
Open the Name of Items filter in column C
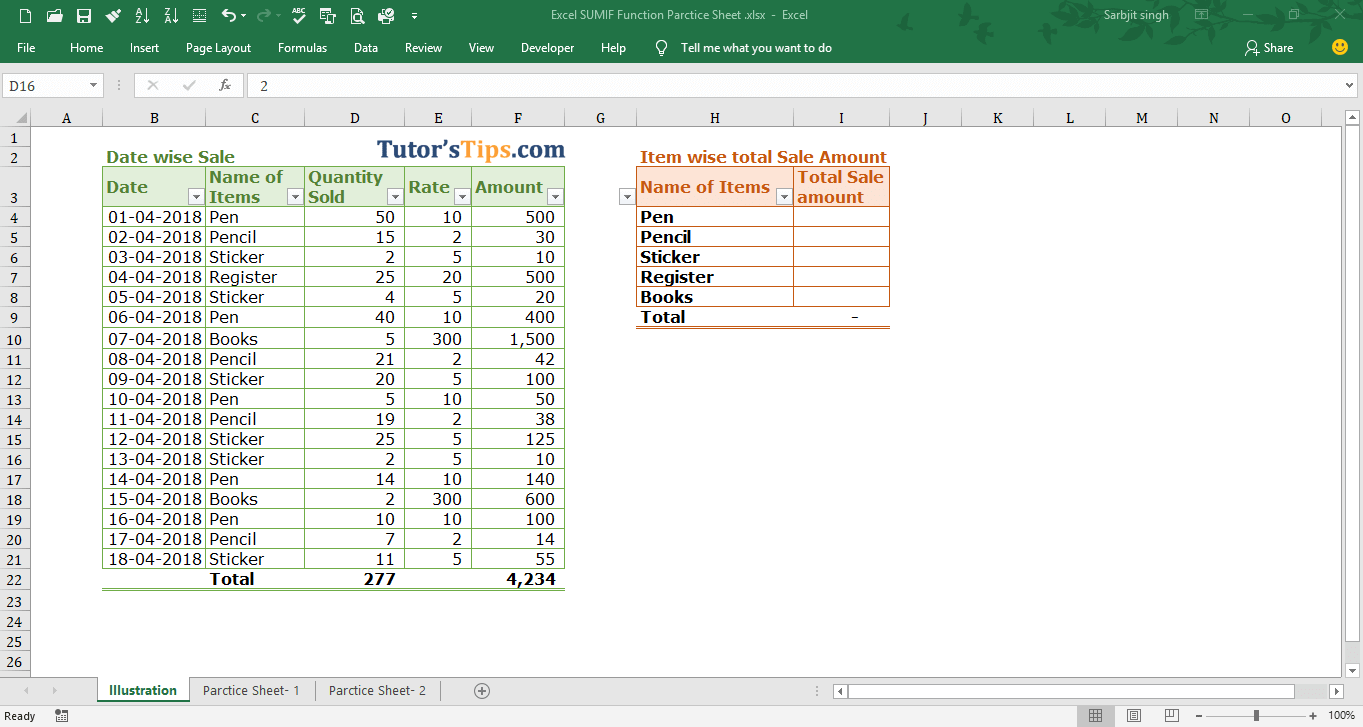point(295,197)
